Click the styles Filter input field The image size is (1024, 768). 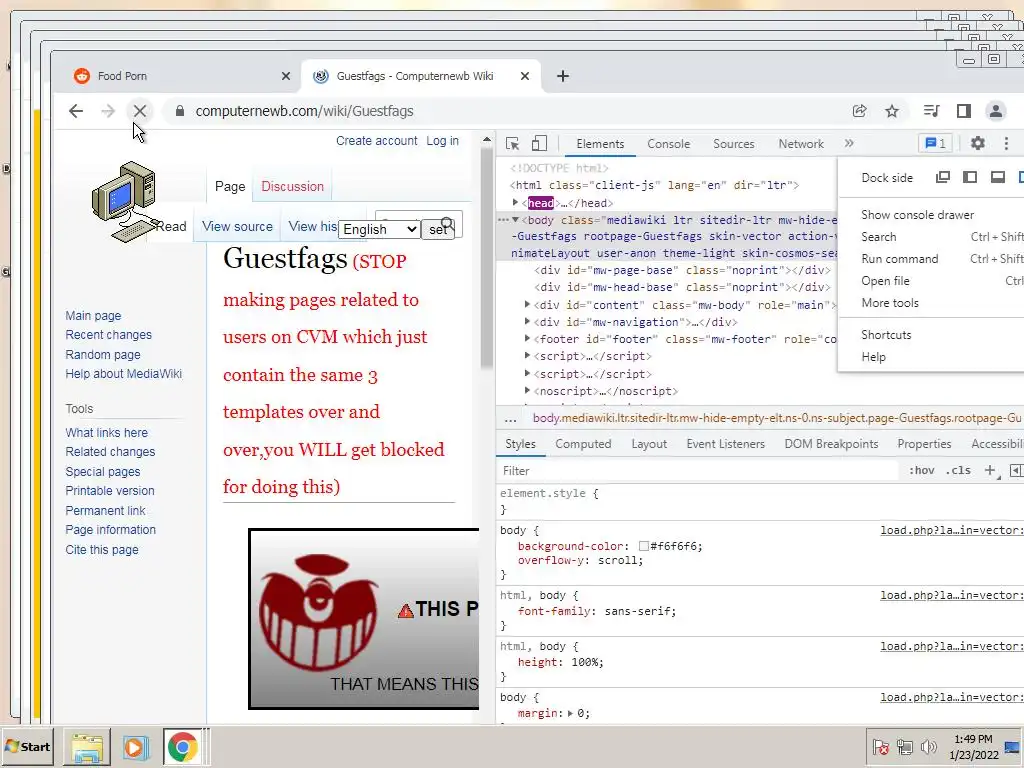[x=699, y=471]
